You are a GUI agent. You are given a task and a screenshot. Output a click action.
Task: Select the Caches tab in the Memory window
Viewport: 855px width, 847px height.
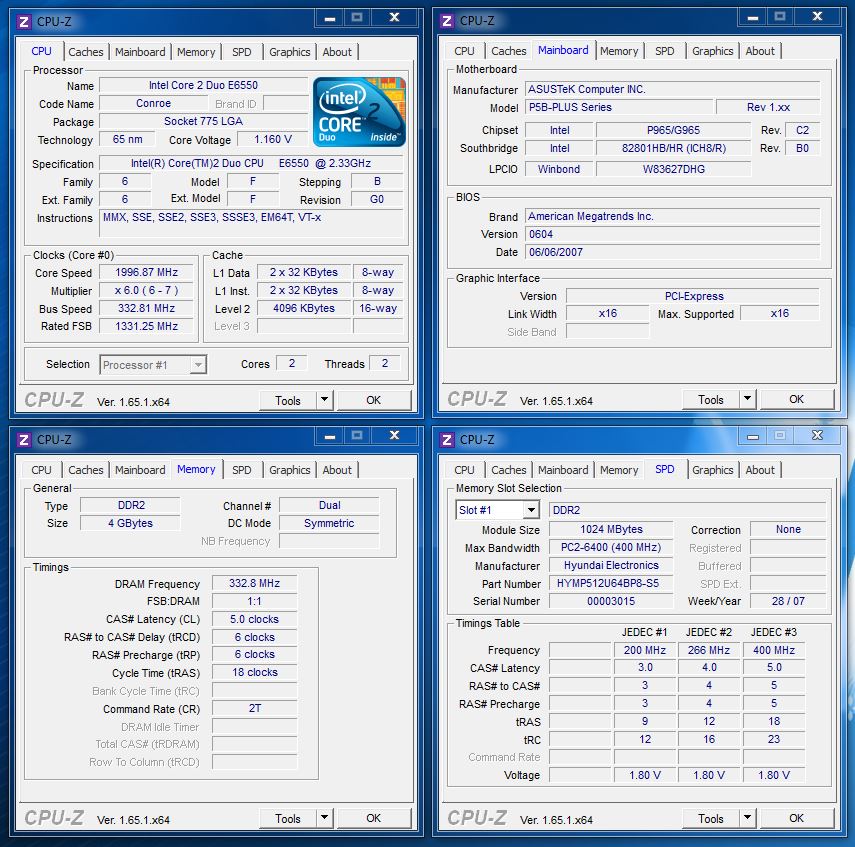pos(86,470)
